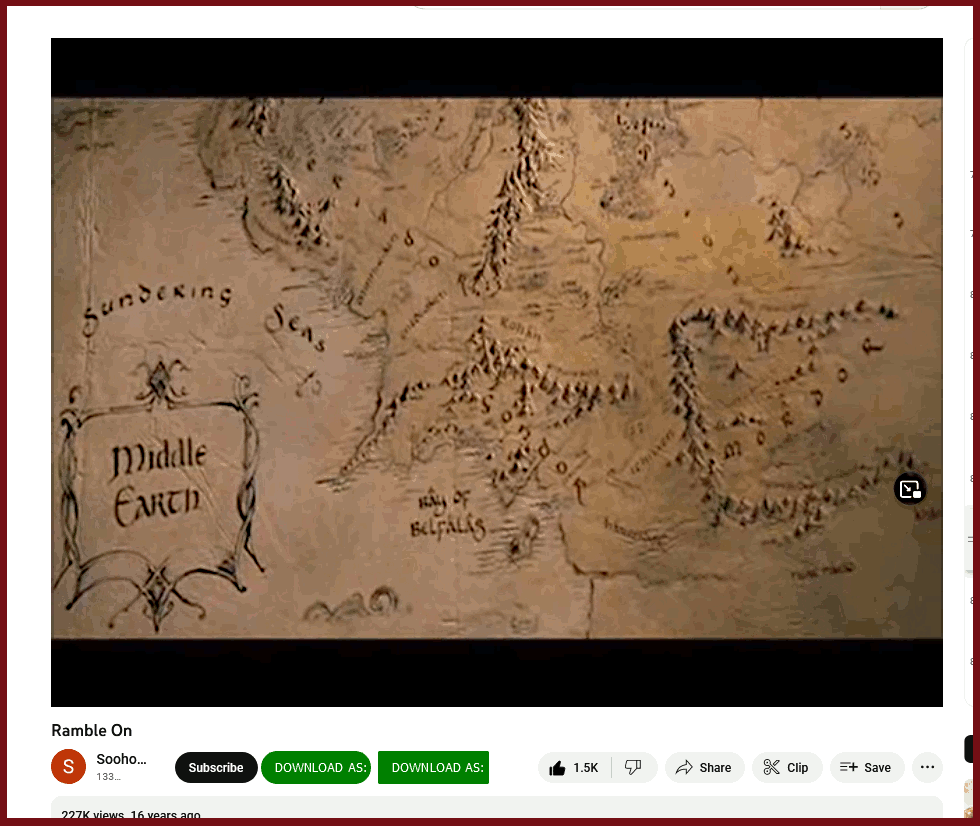980x826 pixels.
Task: Open the more actions three-dot menu
Action: 928,767
